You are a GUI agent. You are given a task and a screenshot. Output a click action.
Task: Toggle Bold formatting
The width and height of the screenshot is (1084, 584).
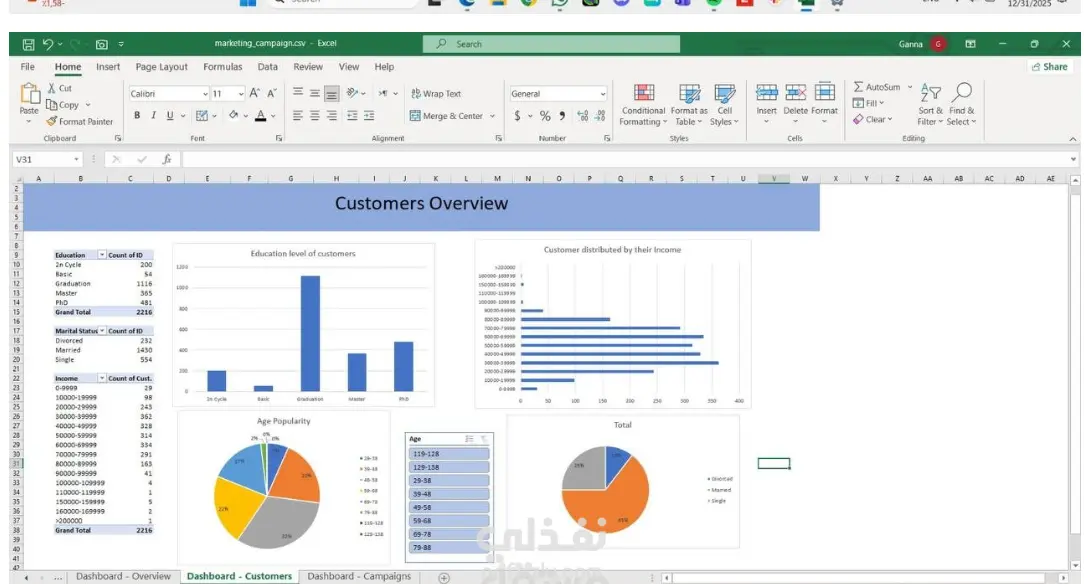tap(137, 115)
